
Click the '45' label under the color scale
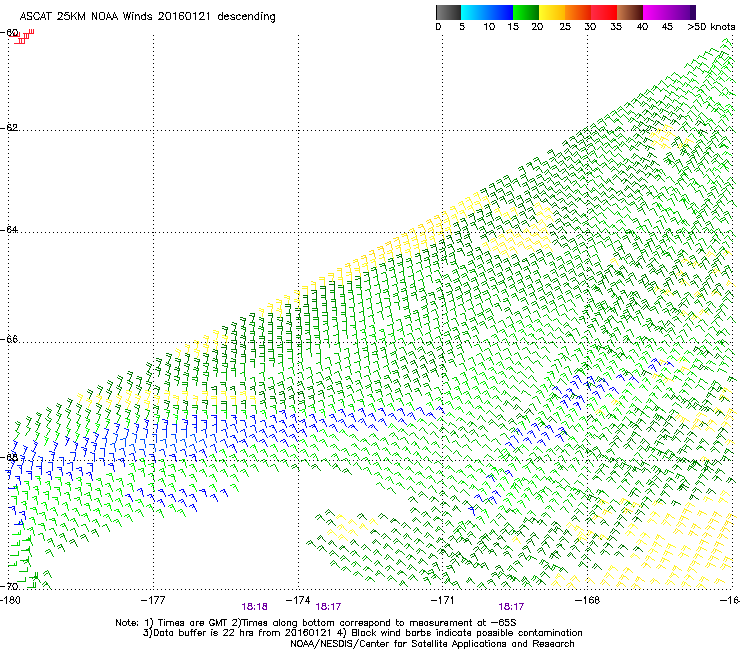667,27
